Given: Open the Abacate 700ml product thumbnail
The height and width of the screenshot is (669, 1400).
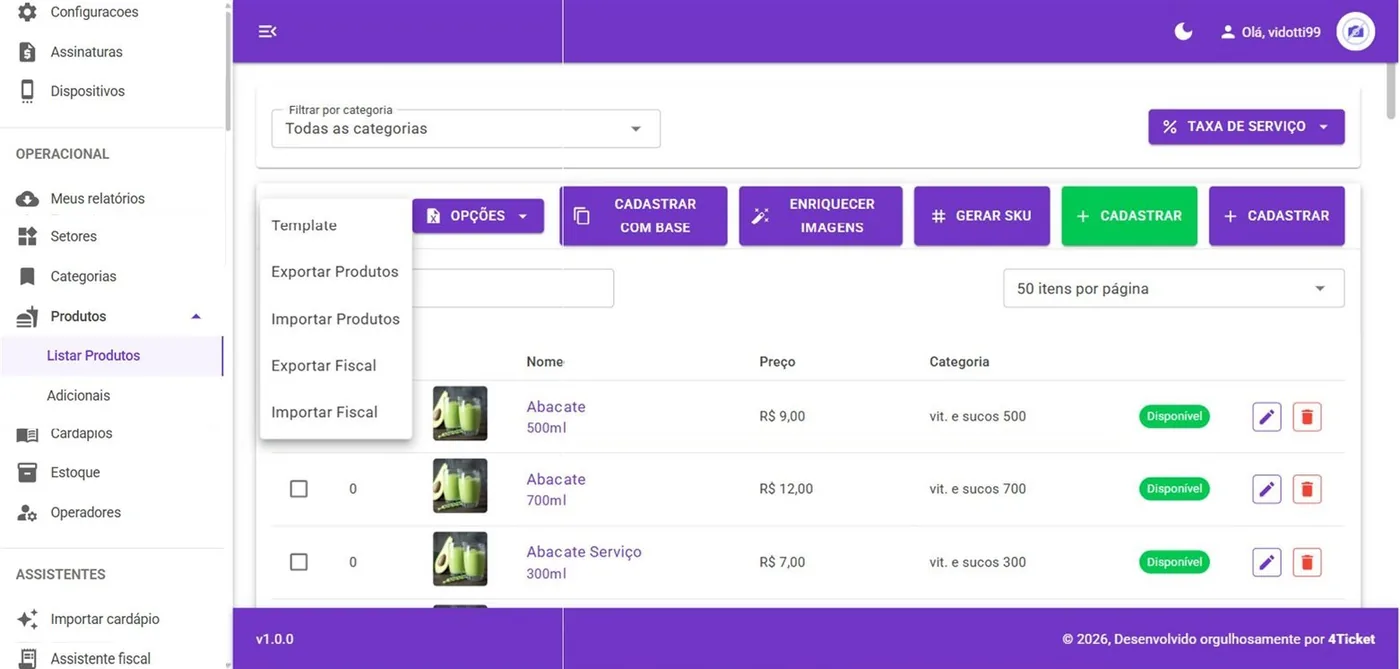Looking at the screenshot, I should click(460, 486).
